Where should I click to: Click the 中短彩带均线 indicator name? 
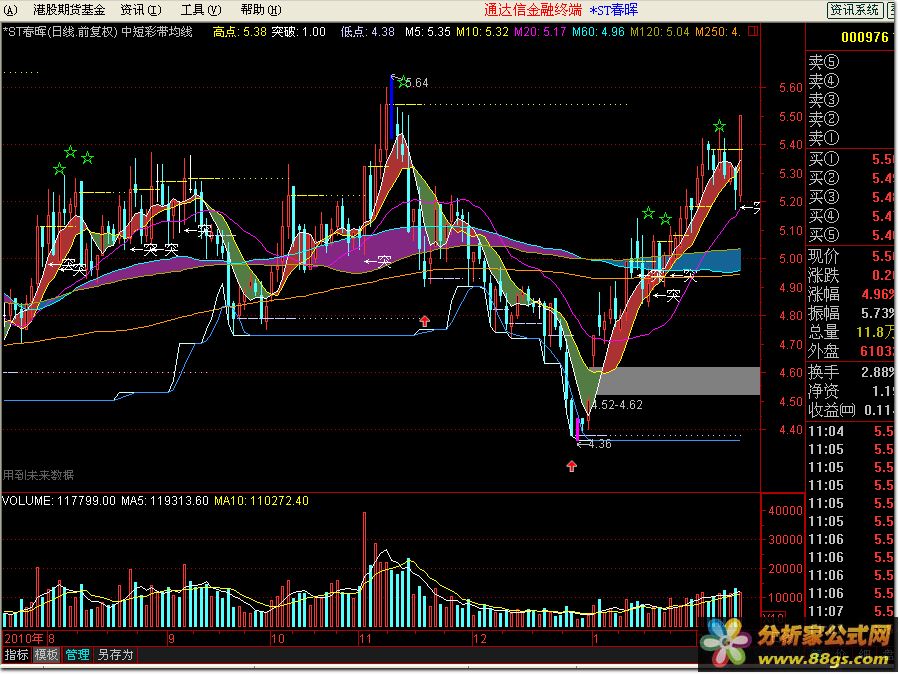pyautogui.click(x=157, y=32)
